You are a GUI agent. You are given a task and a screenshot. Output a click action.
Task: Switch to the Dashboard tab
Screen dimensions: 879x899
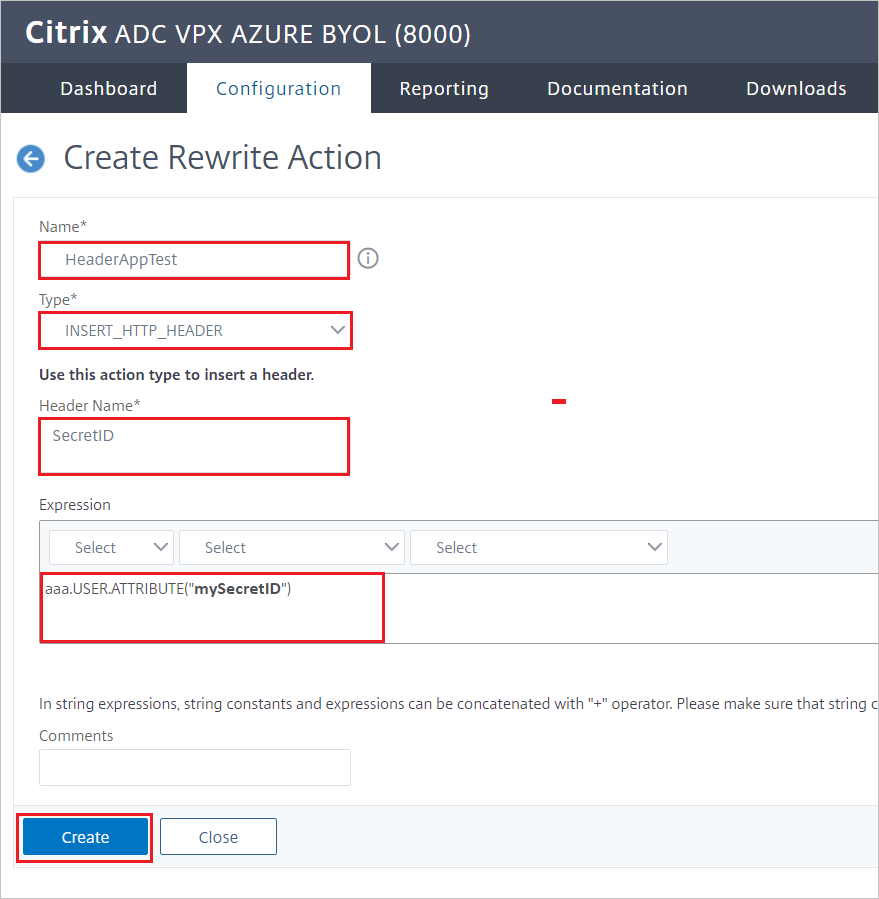[108, 88]
